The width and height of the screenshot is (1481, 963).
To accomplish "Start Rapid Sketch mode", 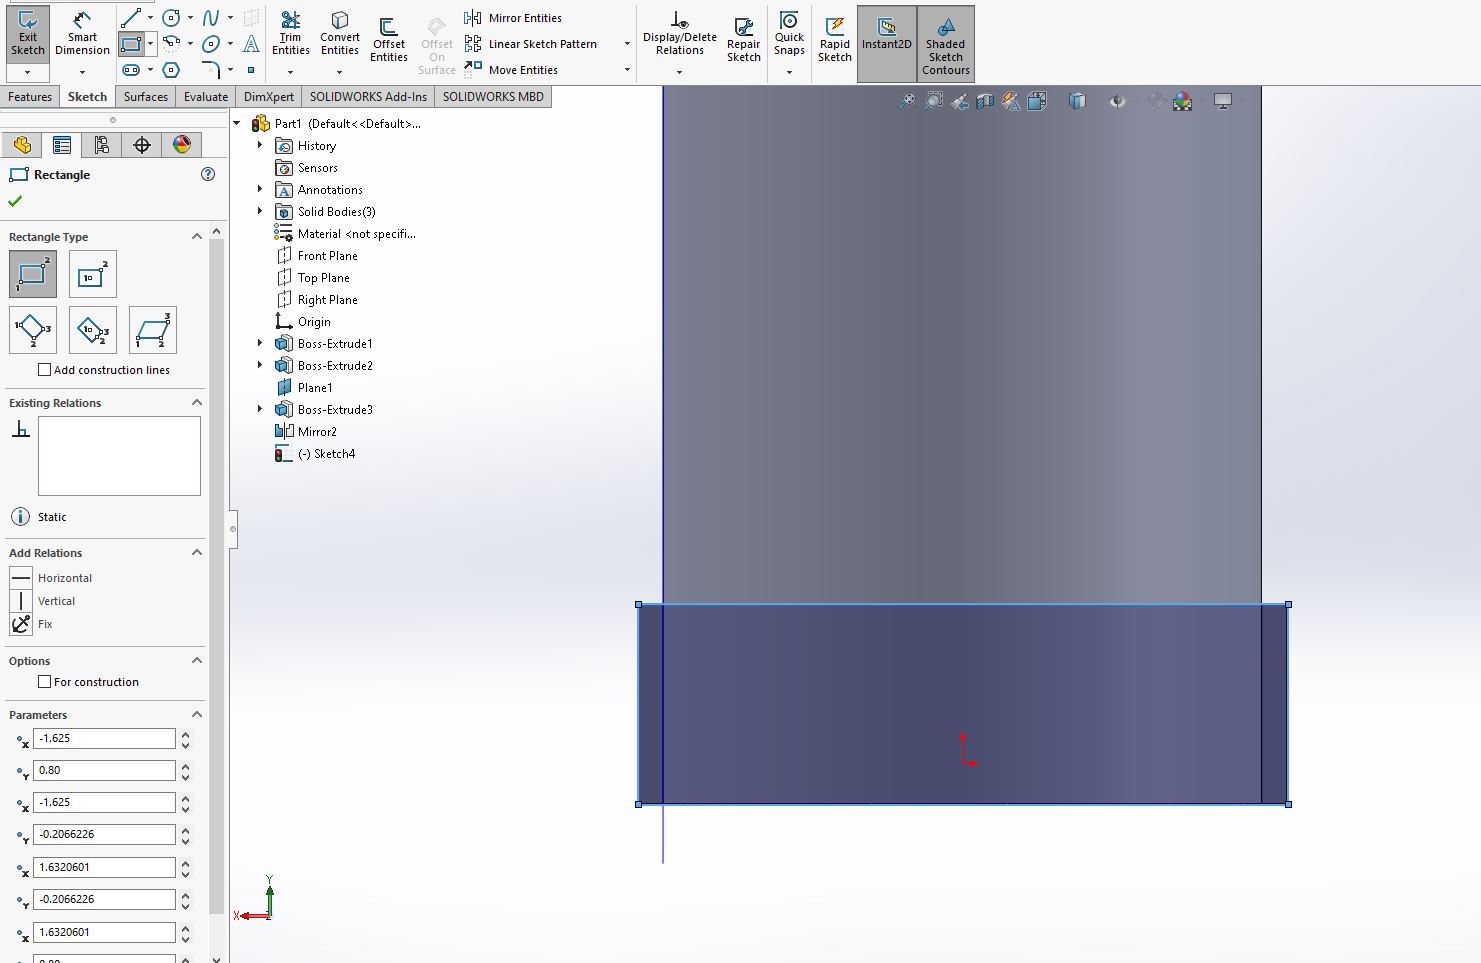I will [834, 39].
